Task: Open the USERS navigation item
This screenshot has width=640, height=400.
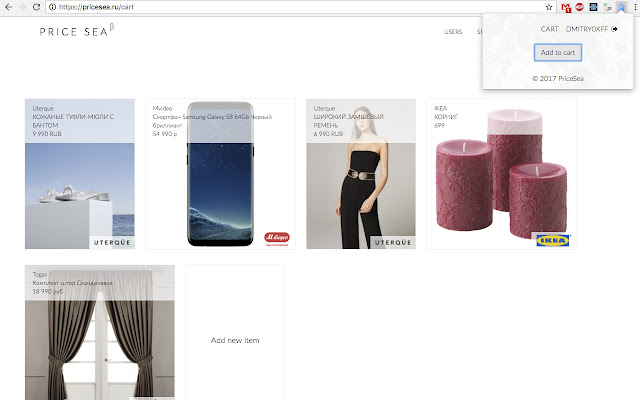Action: point(453,31)
